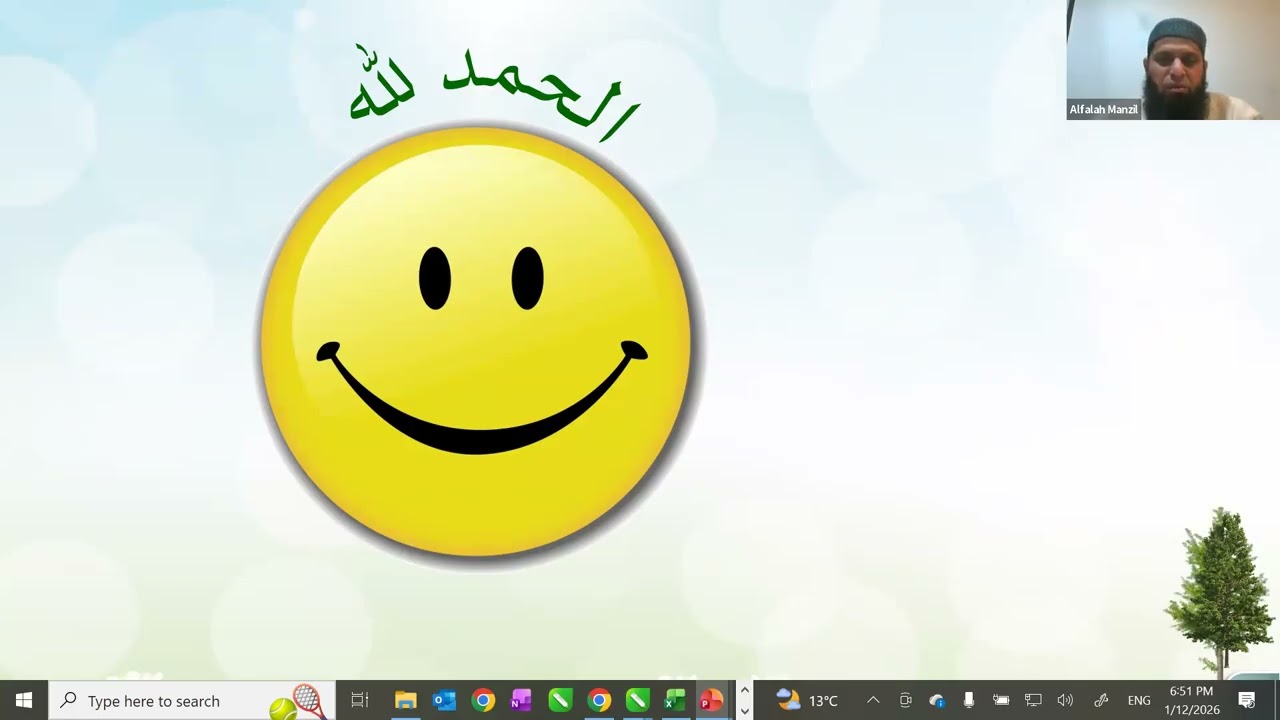The image size is (1280, 720).
Task: Open the clock showing 6:51 PM
Action: tap(1191, 700)
